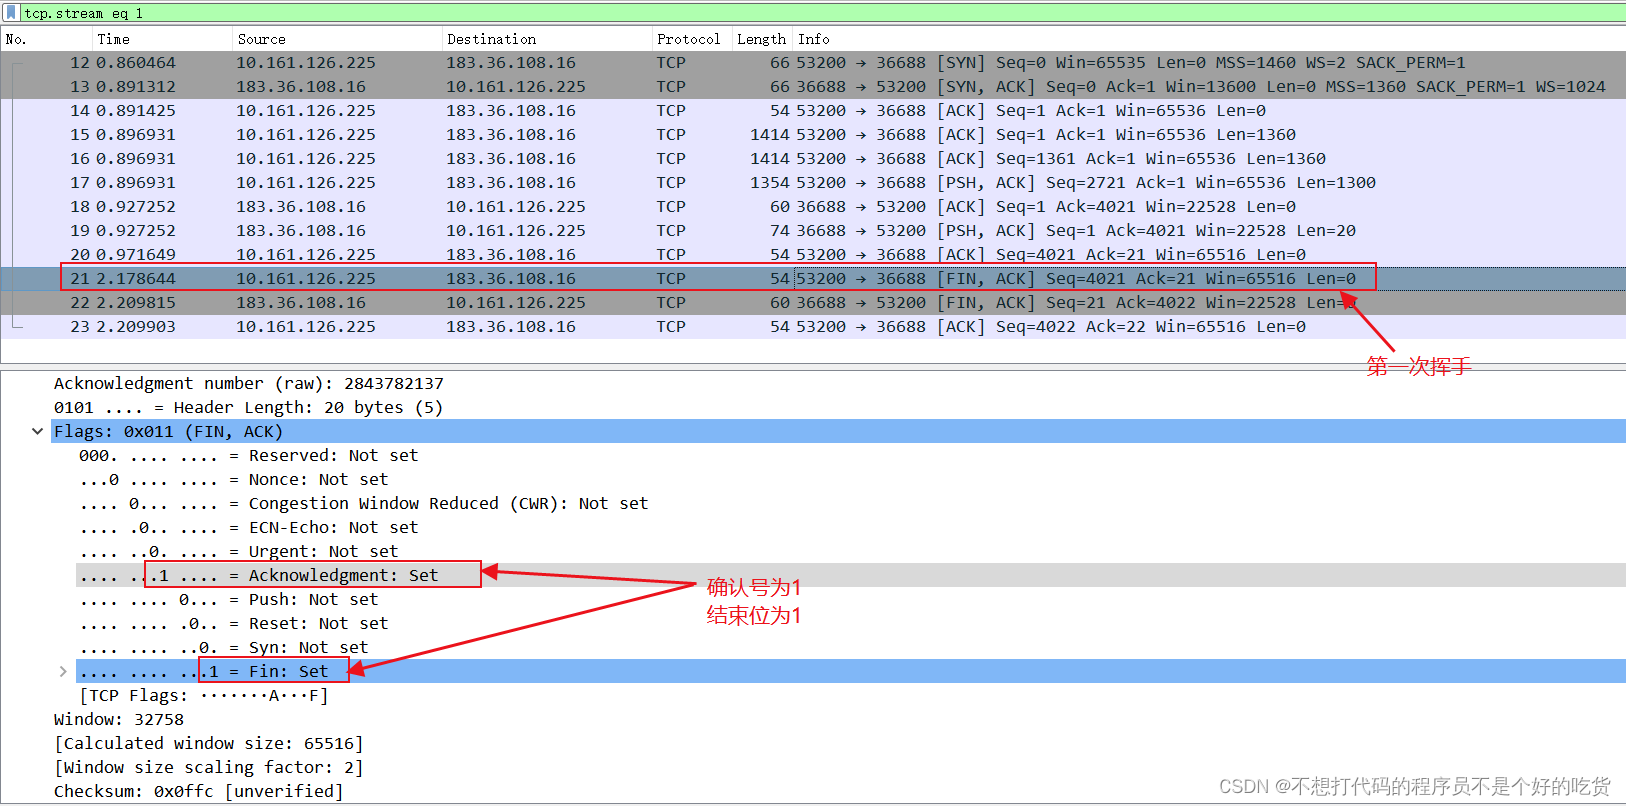This screenshot has height=806, width=1626.
Task: Select packet 19 PSH, ACK Len=20
Action: pyautogui.click(x=813, y=231)
